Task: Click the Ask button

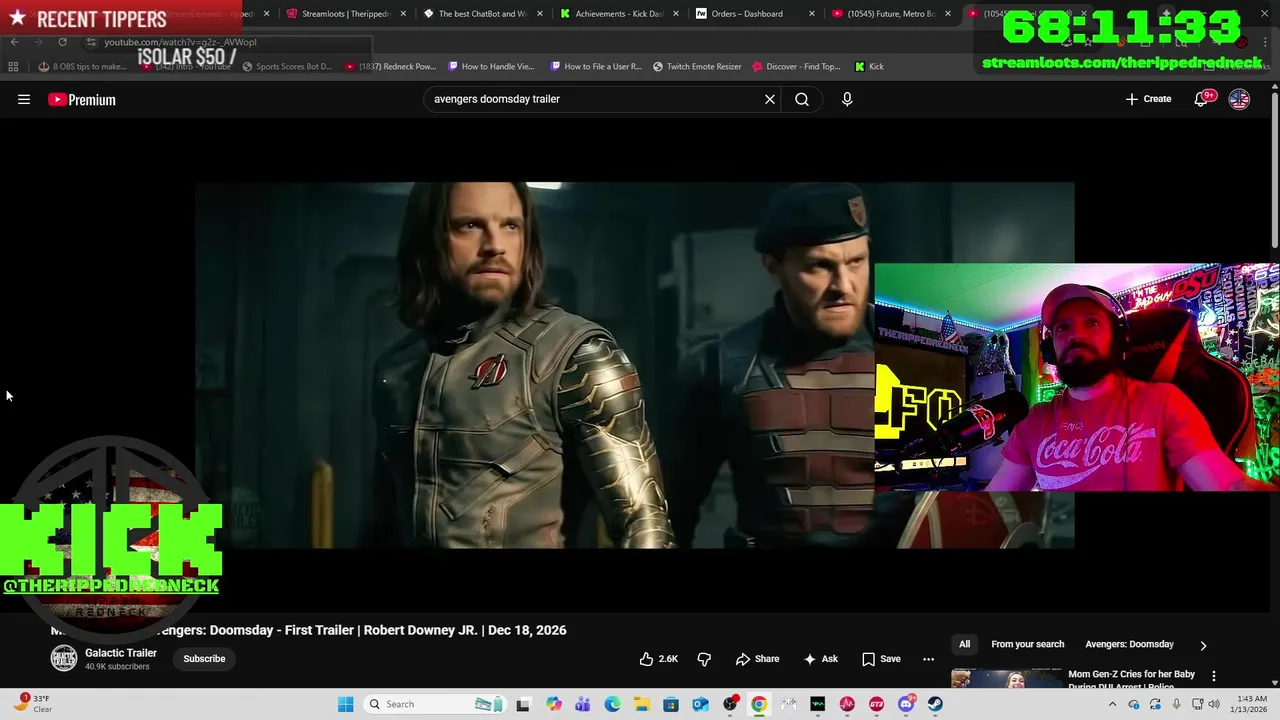Action: tap(821, 659)
